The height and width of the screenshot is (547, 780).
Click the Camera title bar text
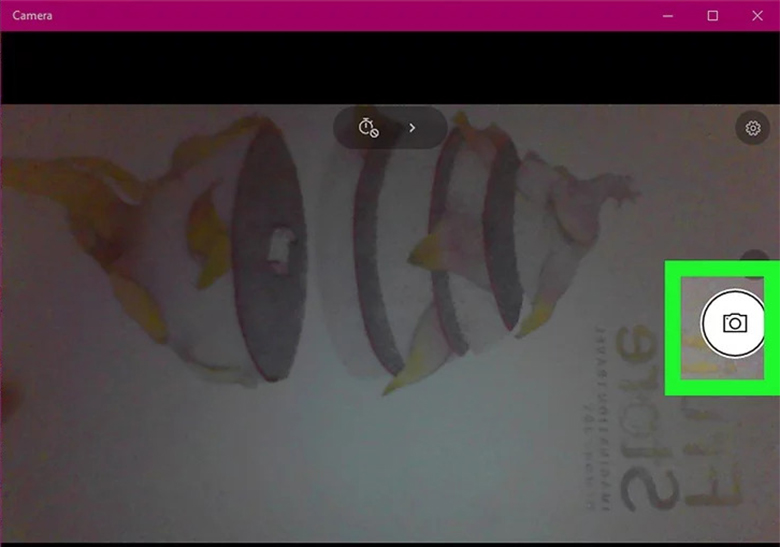point(33,16)
